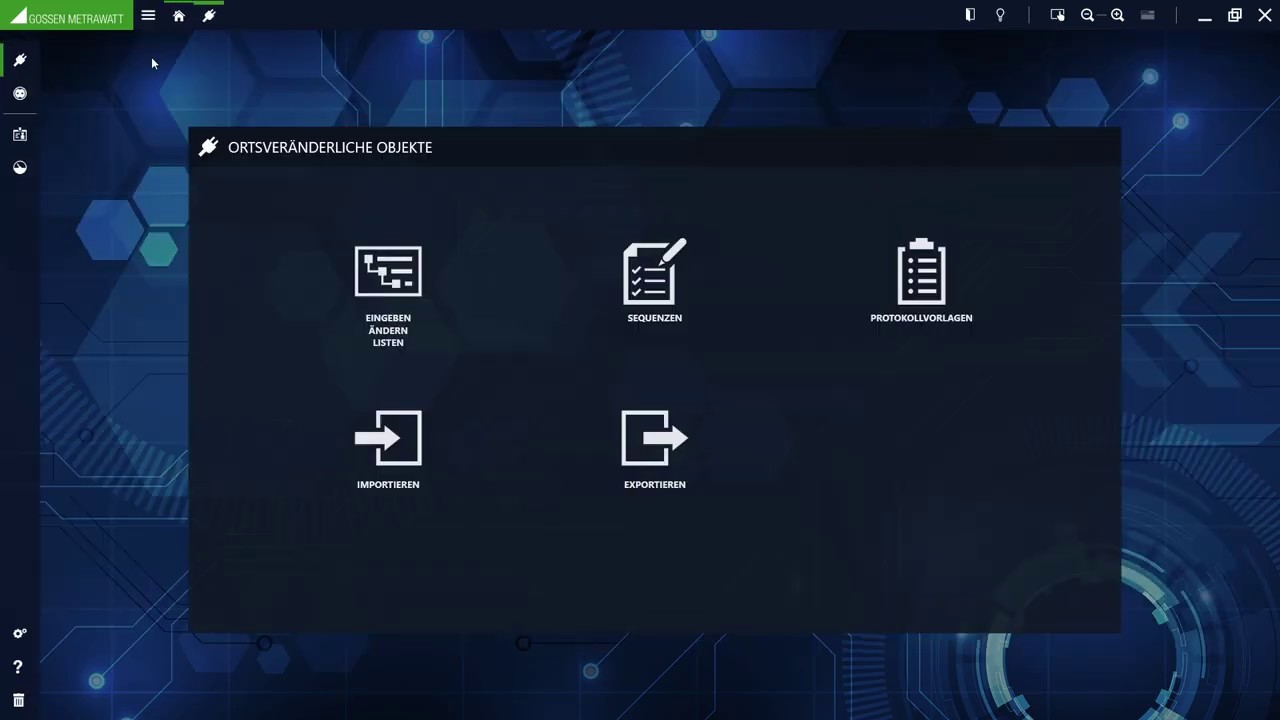Select the plug tab icon in the top bar

[x=209, y=15]
